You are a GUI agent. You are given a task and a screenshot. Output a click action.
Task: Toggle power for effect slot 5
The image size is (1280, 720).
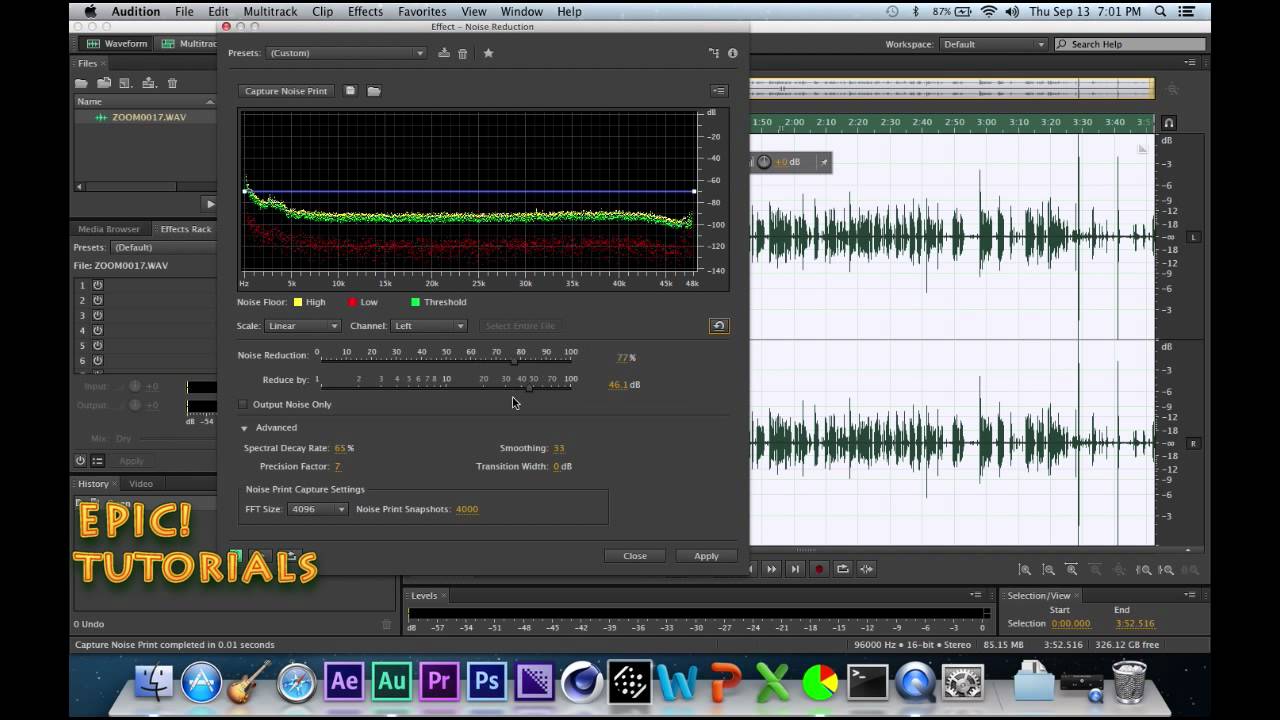[98, 345]
